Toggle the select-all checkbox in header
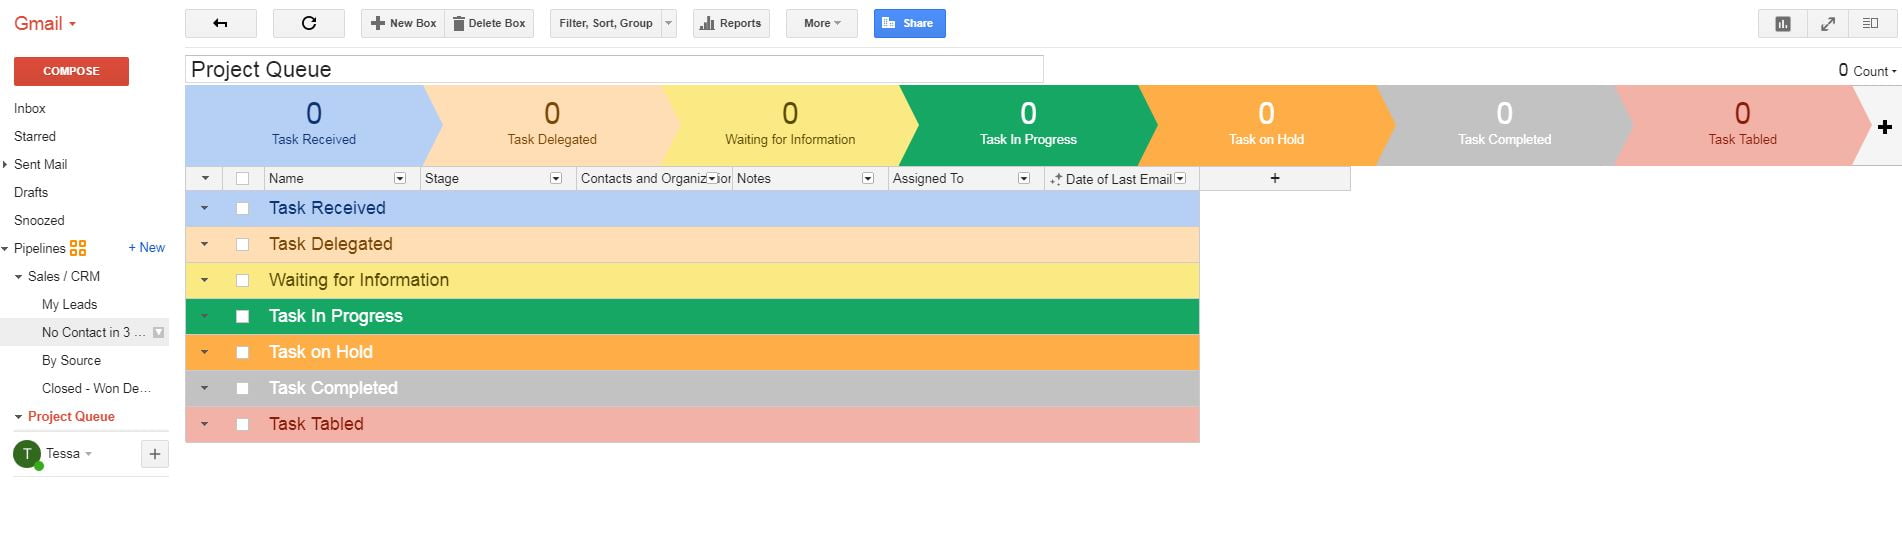 pyautogui.click(x=242, y=179)
